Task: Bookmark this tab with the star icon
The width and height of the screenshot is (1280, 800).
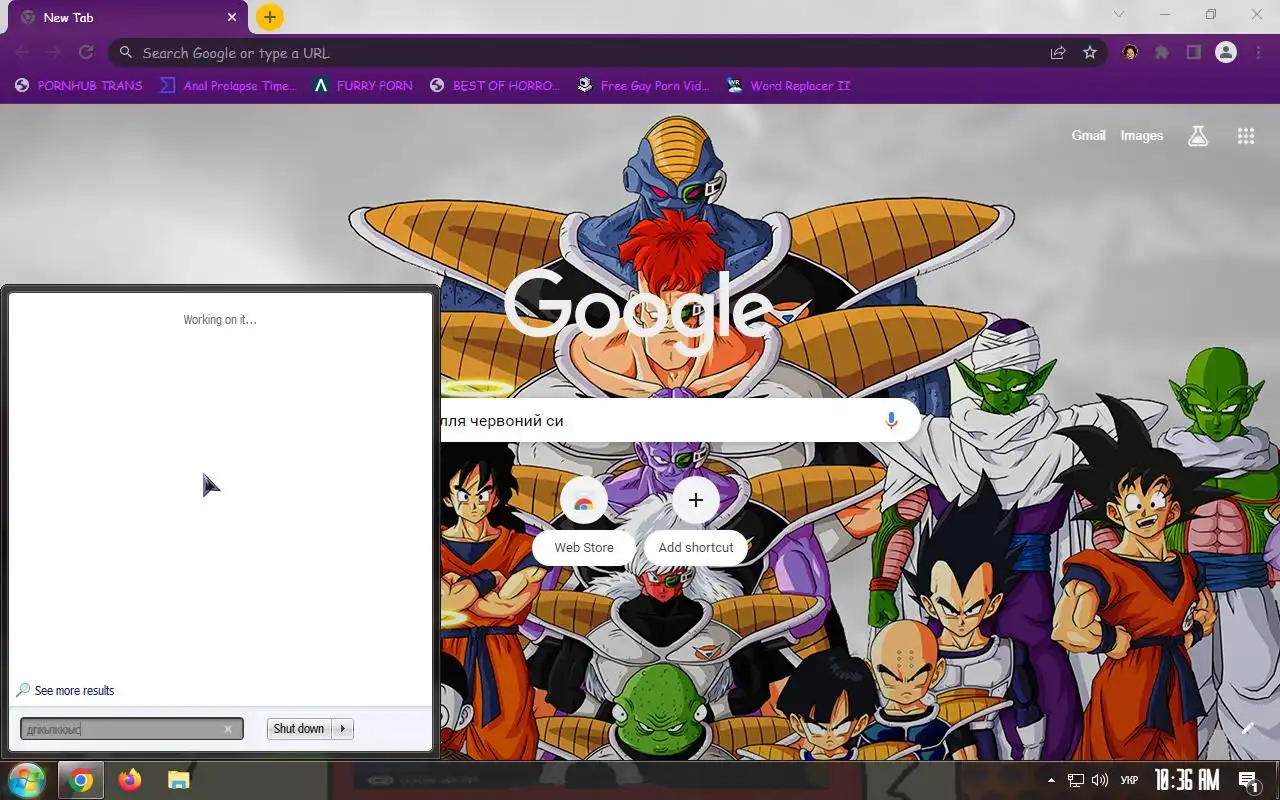Action: click(x=1090, y=53)
